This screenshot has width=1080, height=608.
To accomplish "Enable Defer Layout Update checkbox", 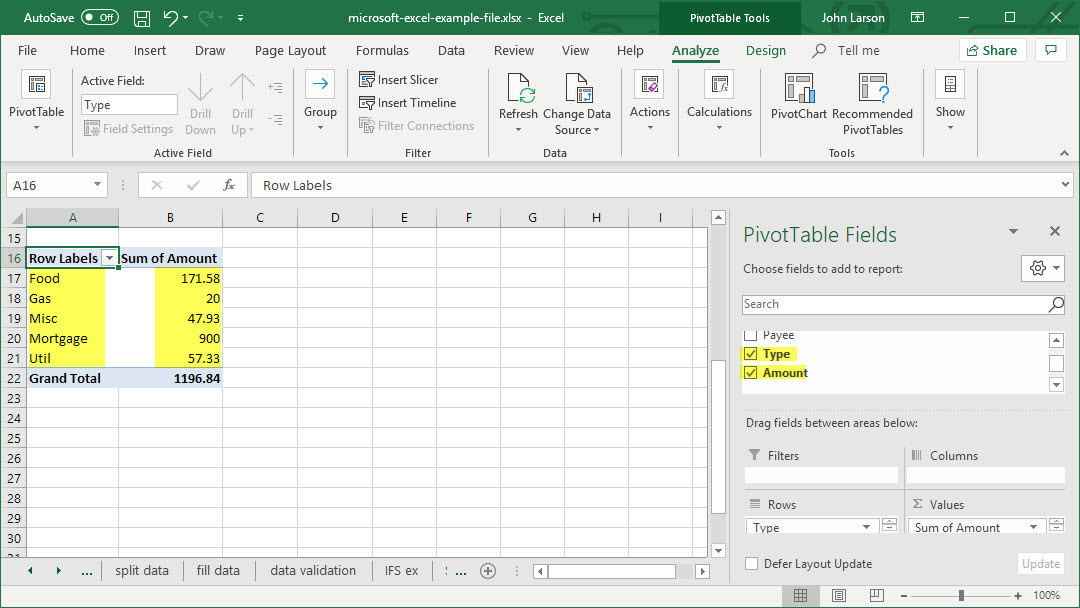I will tap(752, 564).
